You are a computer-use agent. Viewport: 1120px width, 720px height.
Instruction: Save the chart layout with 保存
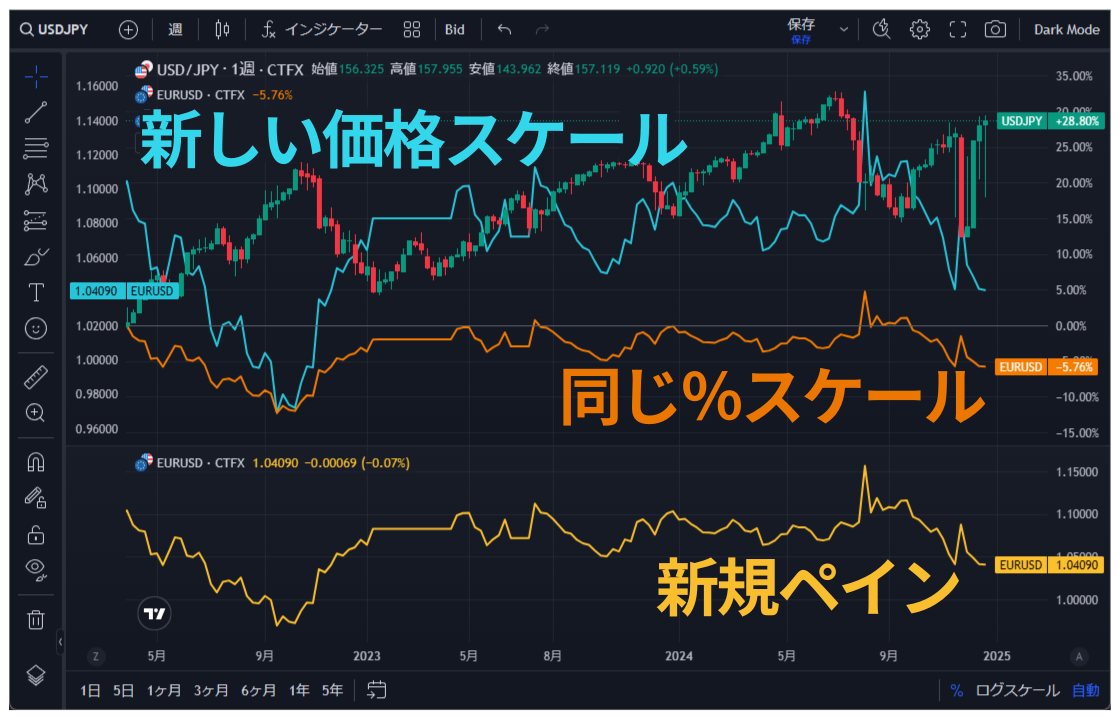801,29
